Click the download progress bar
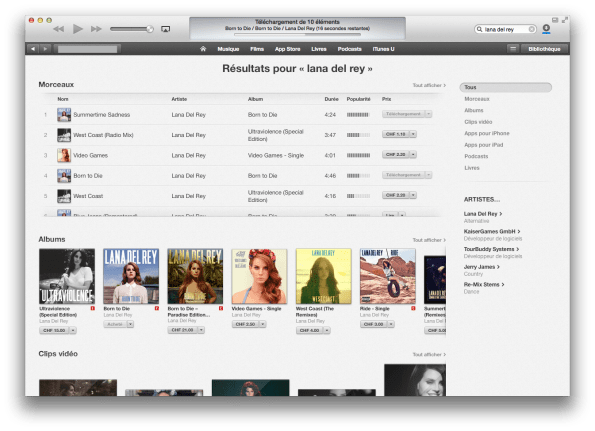 click(x=298, y=34)
